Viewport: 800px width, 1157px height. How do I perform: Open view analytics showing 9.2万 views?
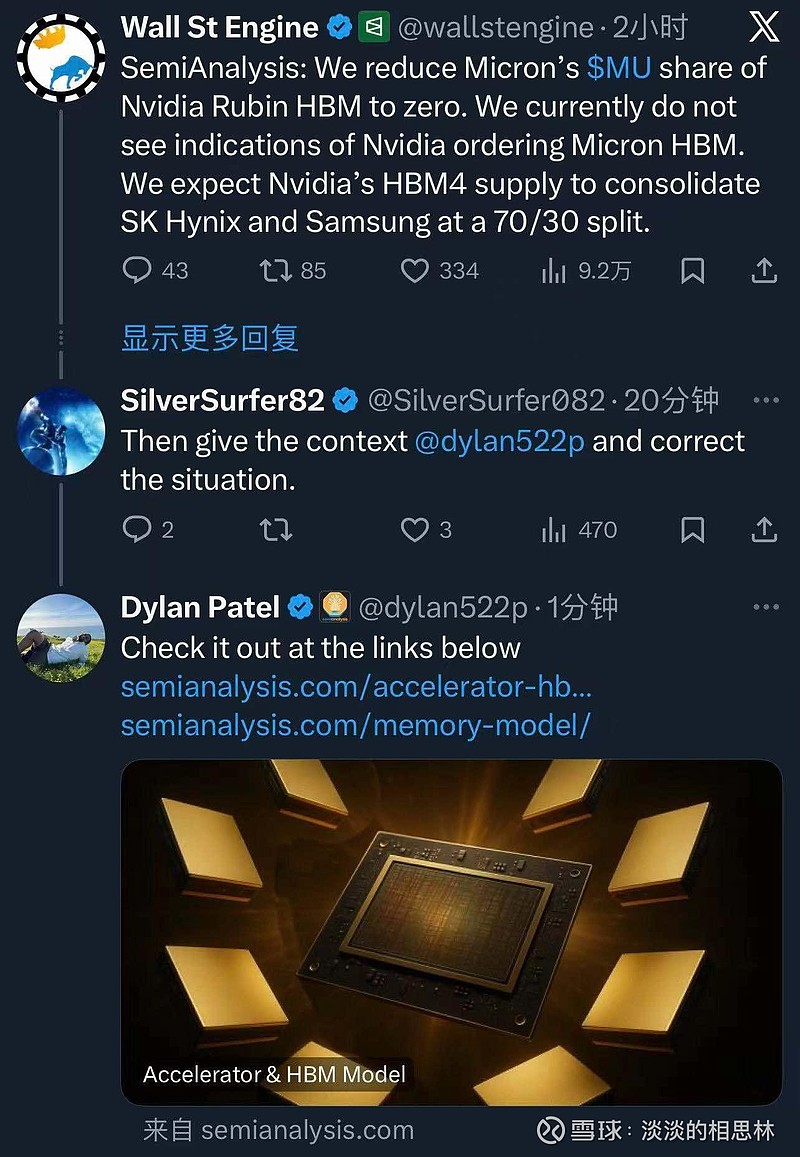[553, 271]
